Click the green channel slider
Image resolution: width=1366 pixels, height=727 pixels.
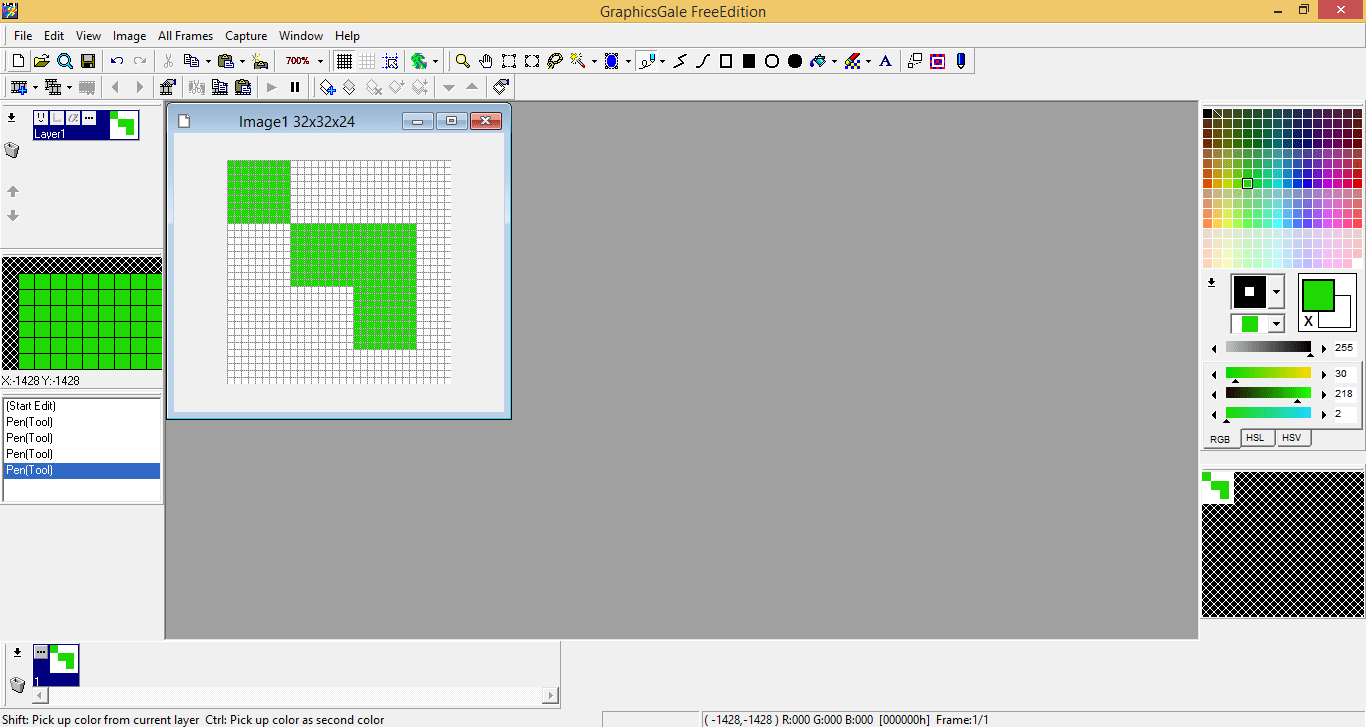click(1268, 393)
